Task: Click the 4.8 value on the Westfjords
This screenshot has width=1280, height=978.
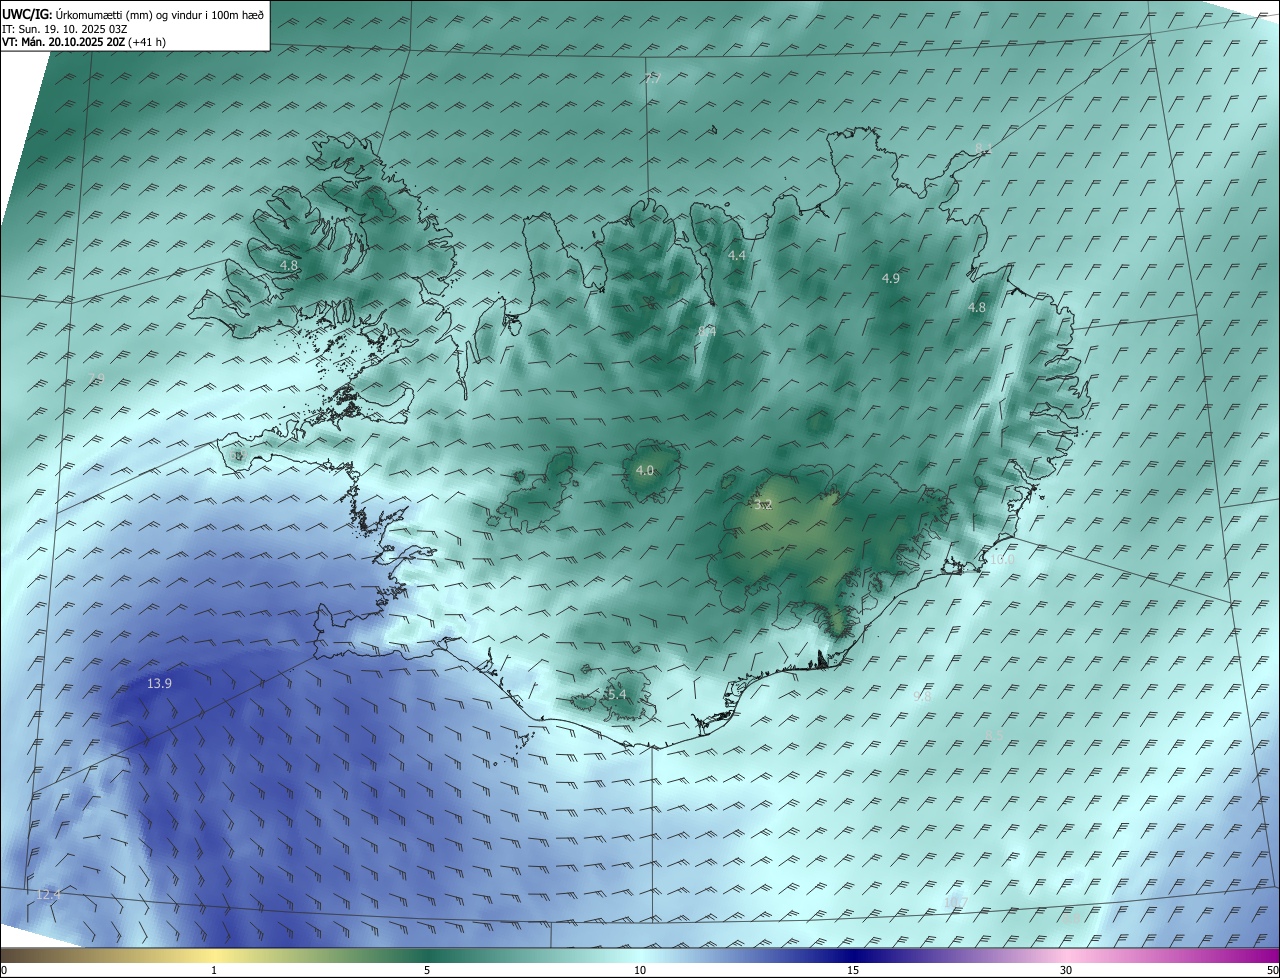Action: [x=289, y=266]
